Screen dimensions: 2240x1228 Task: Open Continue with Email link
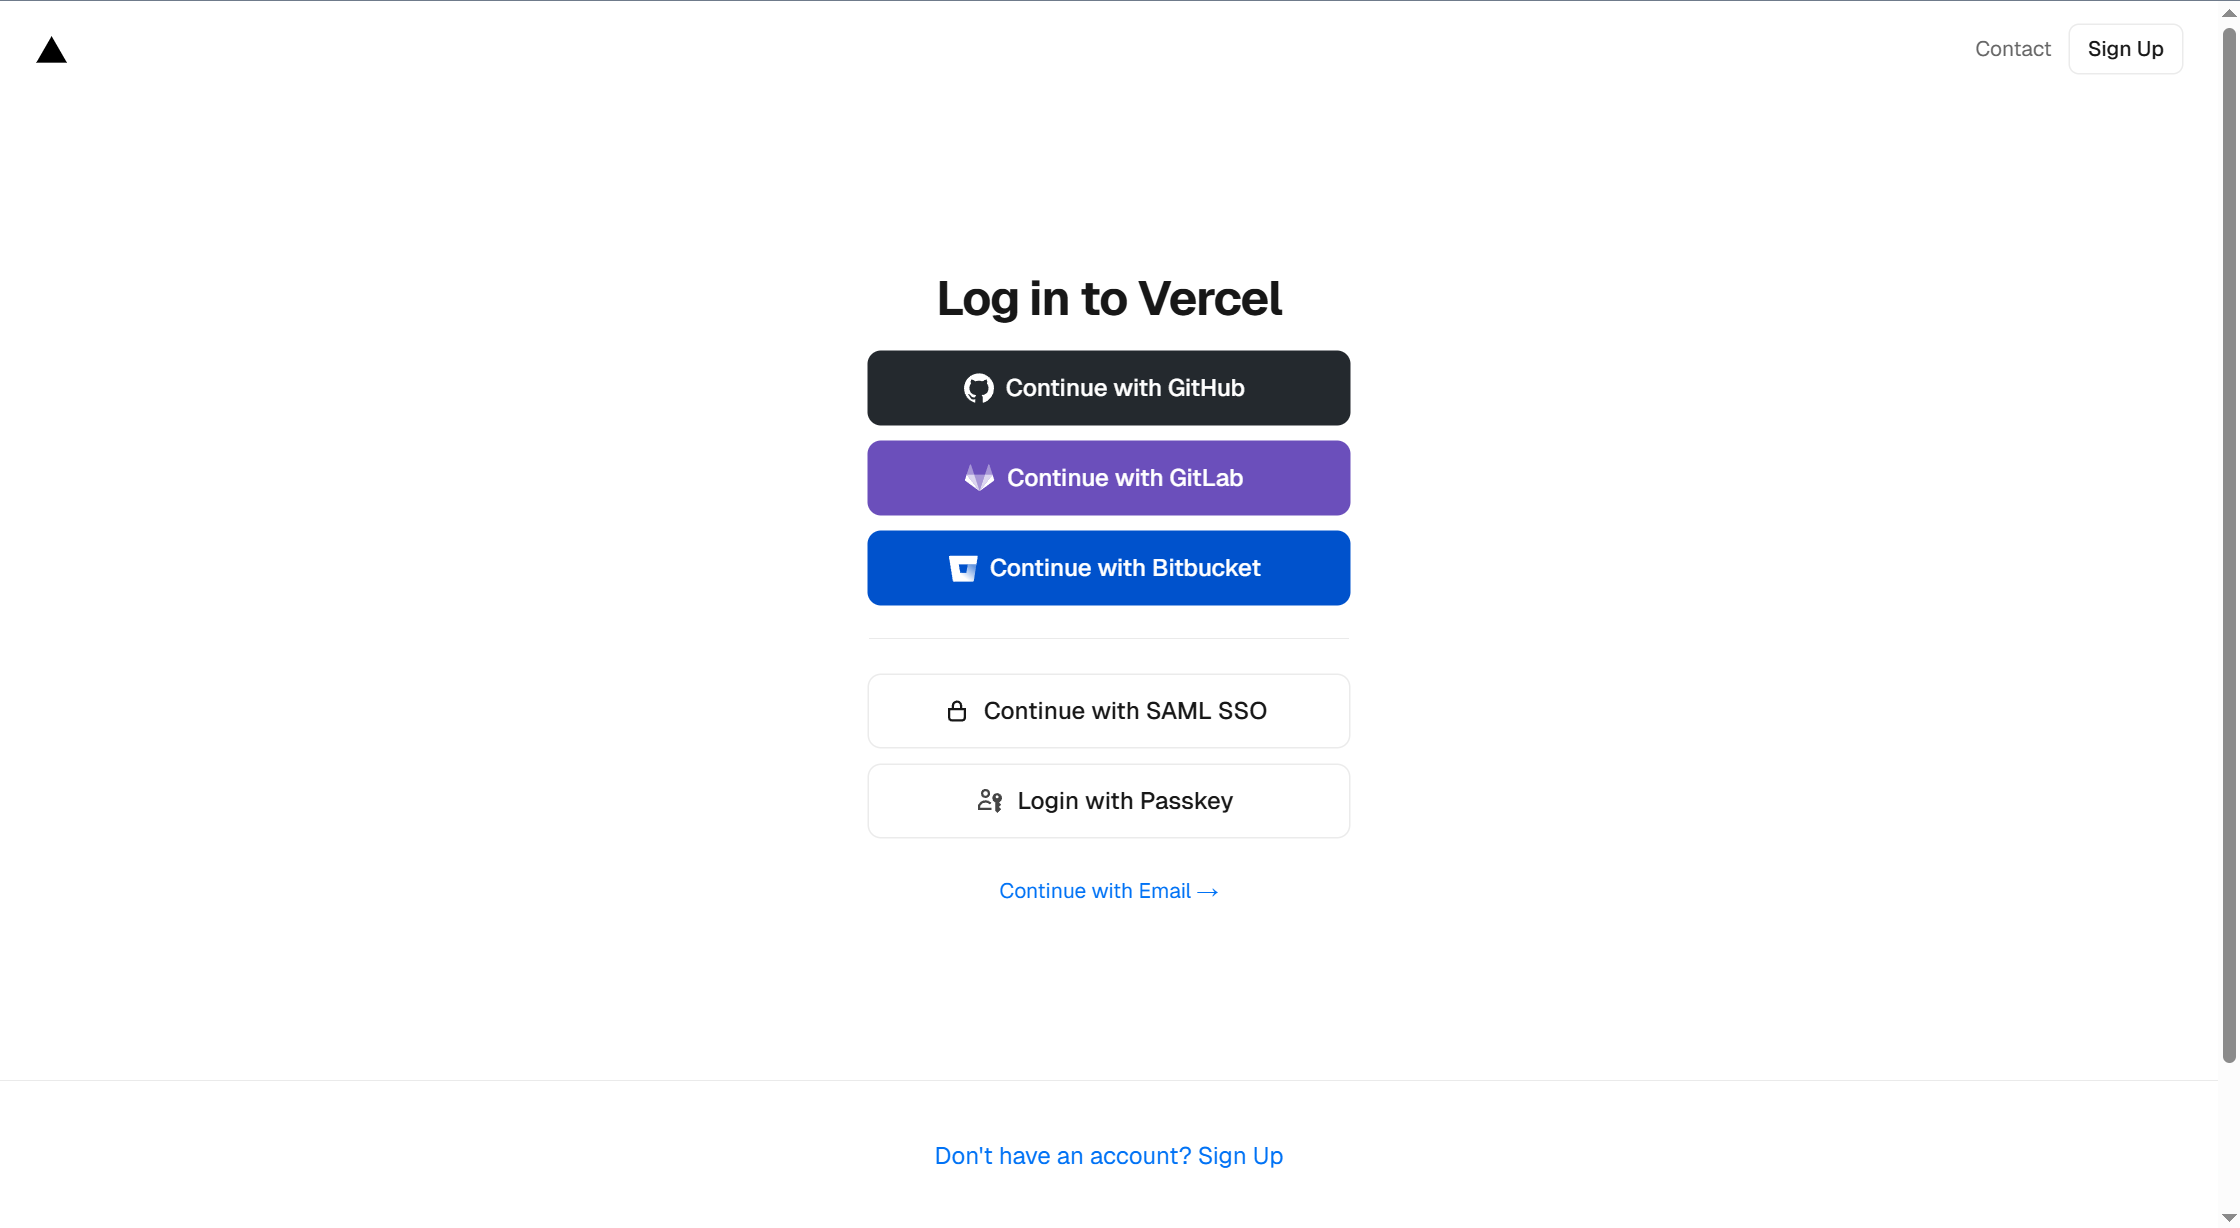1109,891
